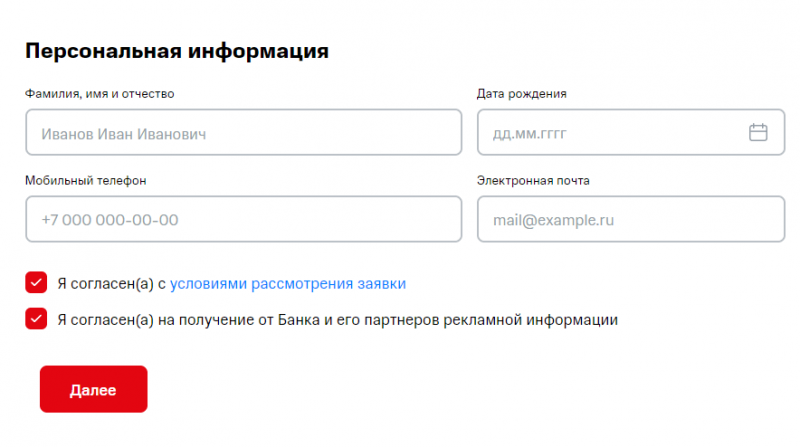Click the 'Я согласен(а) с' label text
Viewport: 800px width, 447px height.
pyautogui.click(x=111, y=283)
